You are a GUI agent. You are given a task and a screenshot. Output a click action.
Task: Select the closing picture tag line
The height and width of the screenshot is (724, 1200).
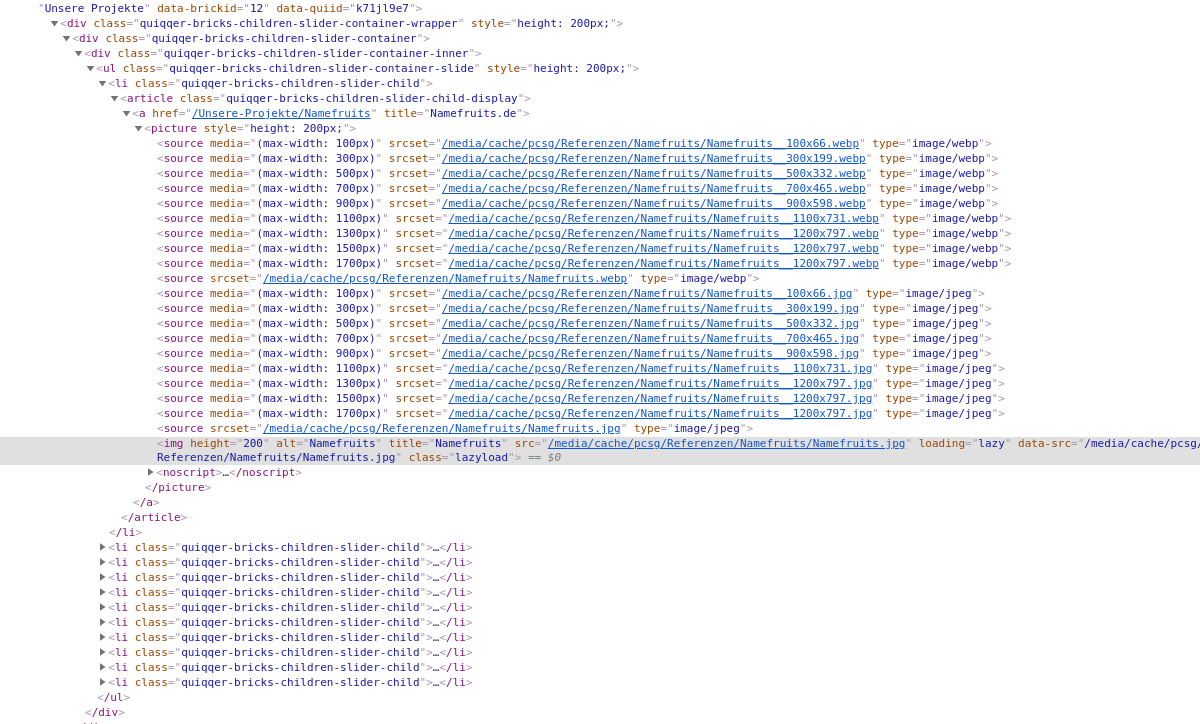(178, 488)
